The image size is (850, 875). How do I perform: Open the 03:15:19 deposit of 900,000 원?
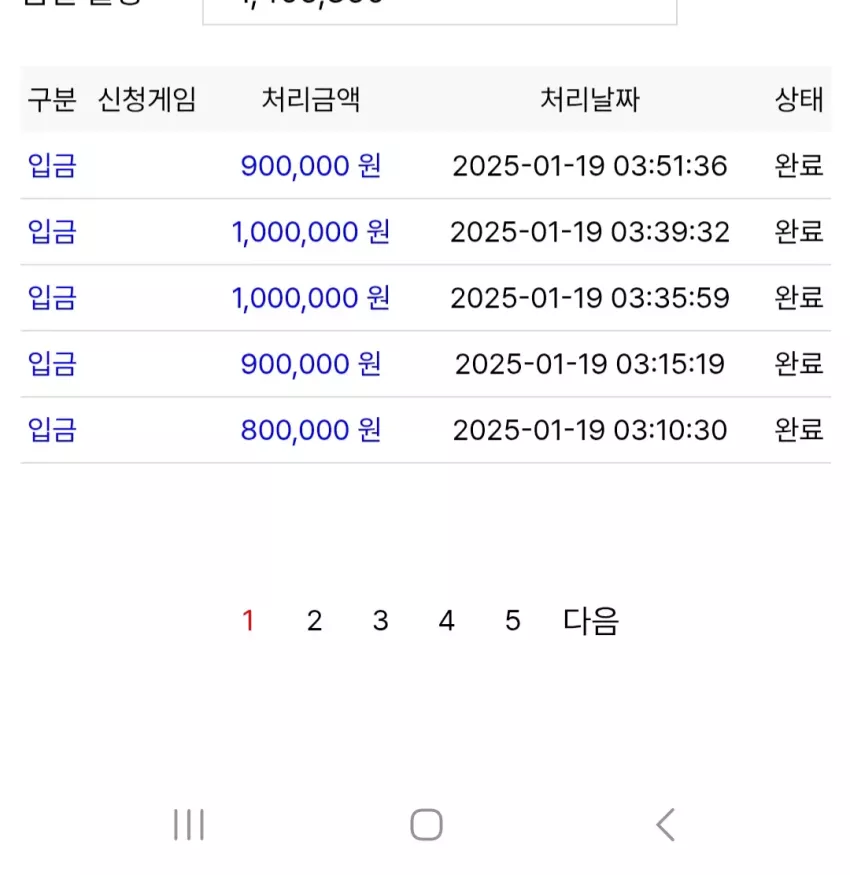point(425,364)
